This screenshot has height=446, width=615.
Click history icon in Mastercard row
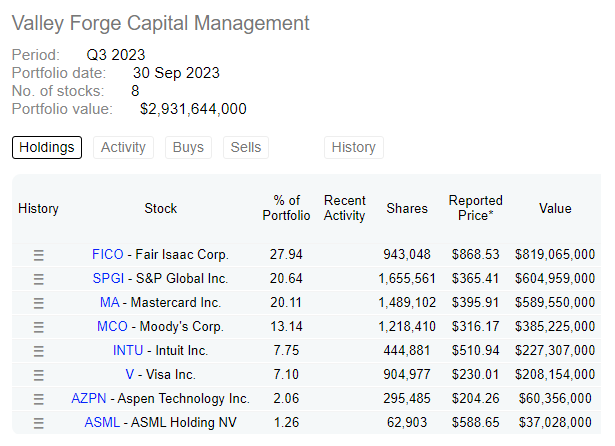pos(39,303)
